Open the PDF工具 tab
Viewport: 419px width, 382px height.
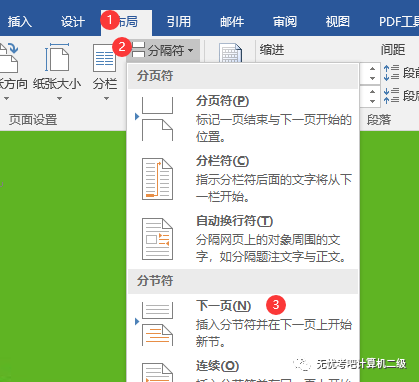tap(399, 22)
